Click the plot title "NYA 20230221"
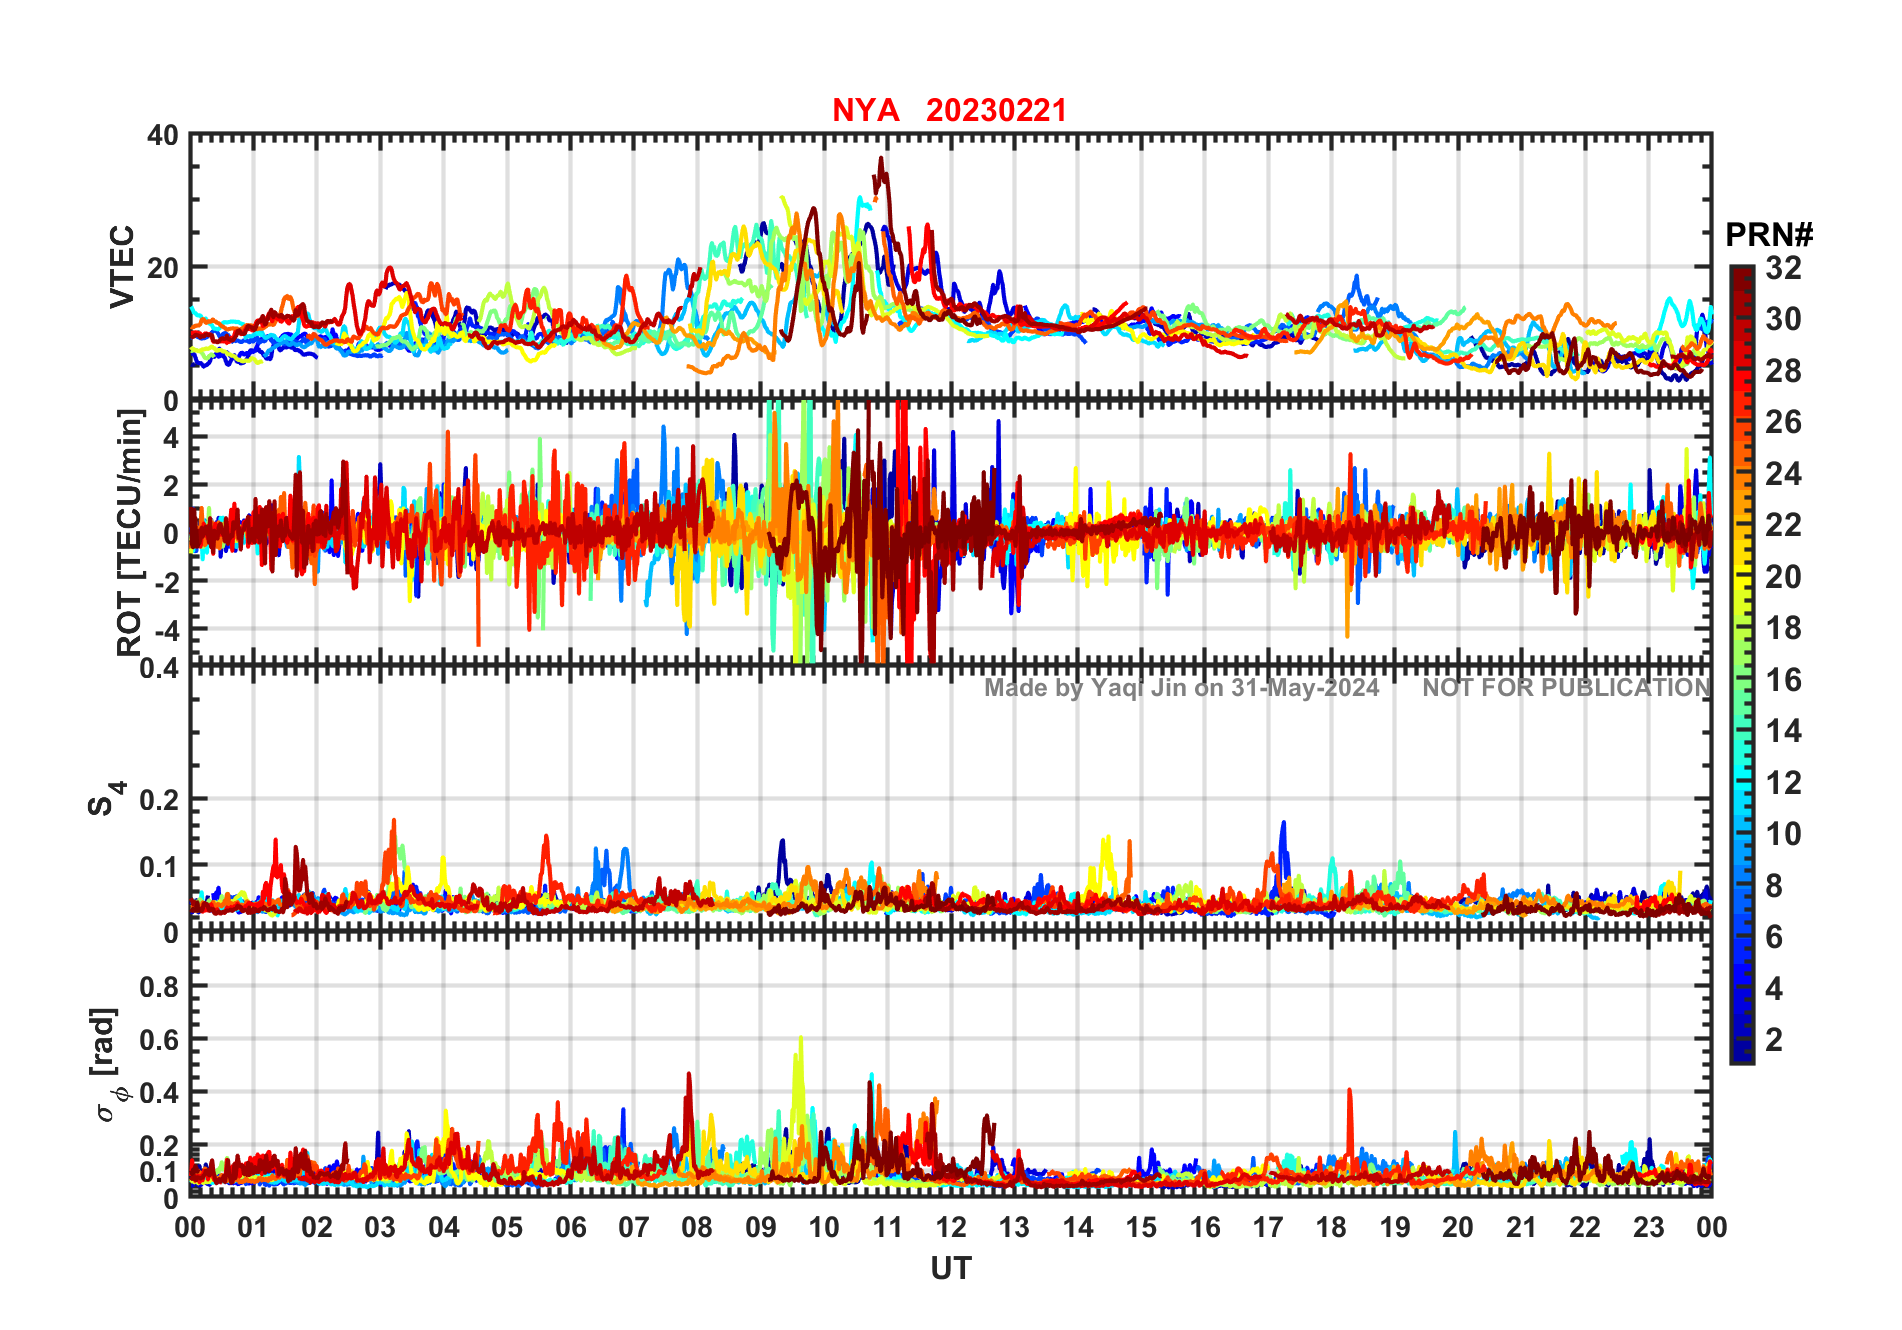The width and height of the screenshot is (1902, 1330). click(949, 110)
